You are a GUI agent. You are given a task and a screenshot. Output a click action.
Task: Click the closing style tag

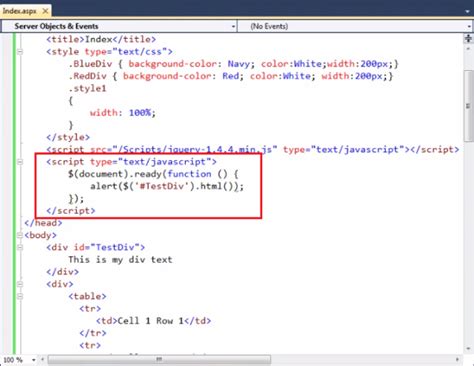(x=68, y=137)
